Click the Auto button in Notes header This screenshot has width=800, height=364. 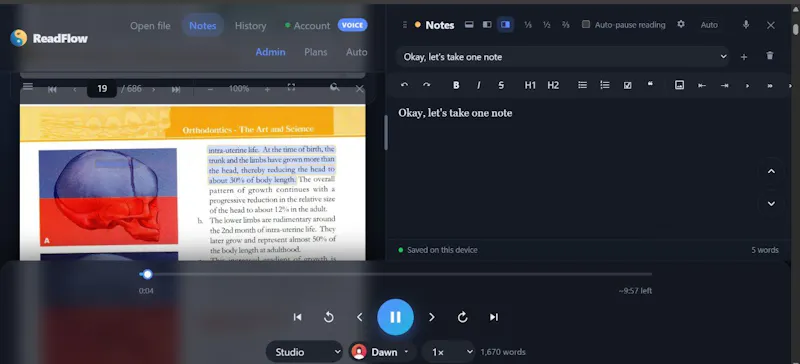tap(709, 25)
